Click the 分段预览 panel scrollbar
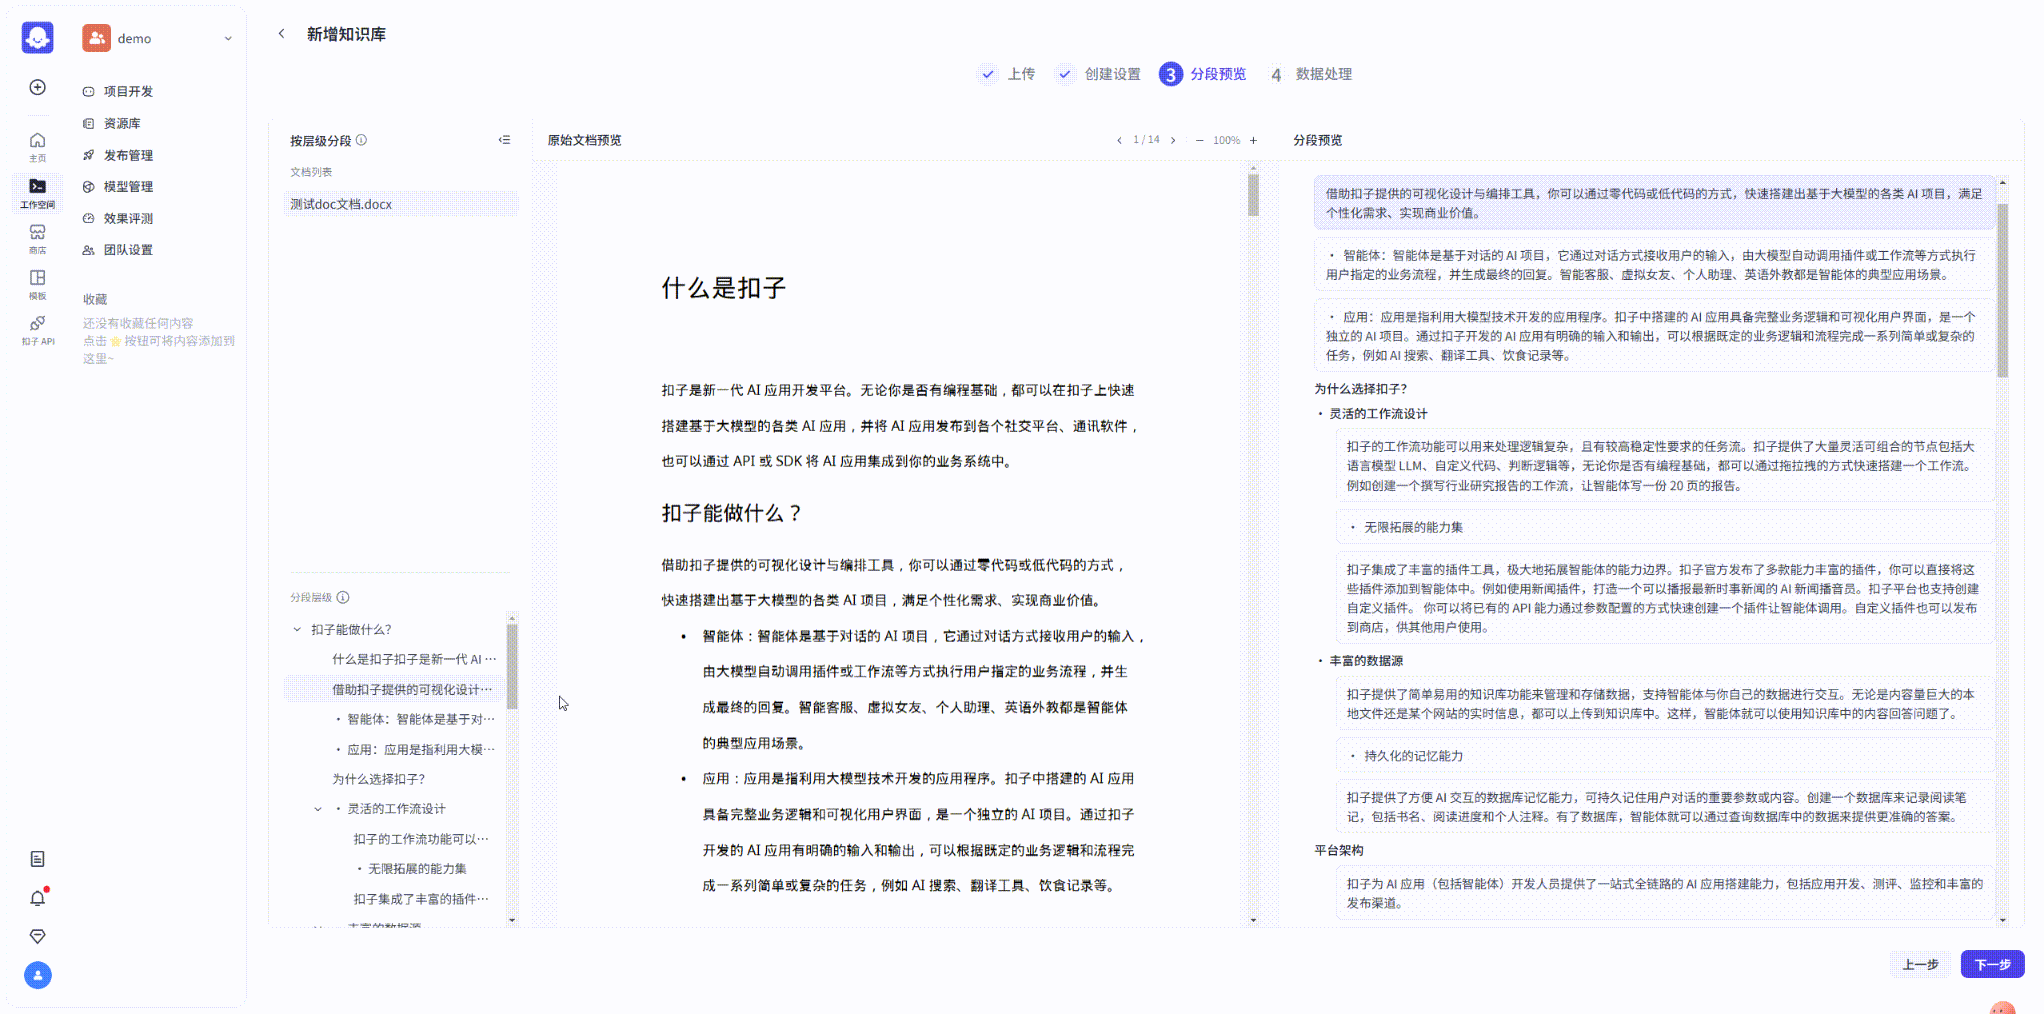Image resolution: width=2044 pixels, height=1014 pixels. [x=2002, y=290]
